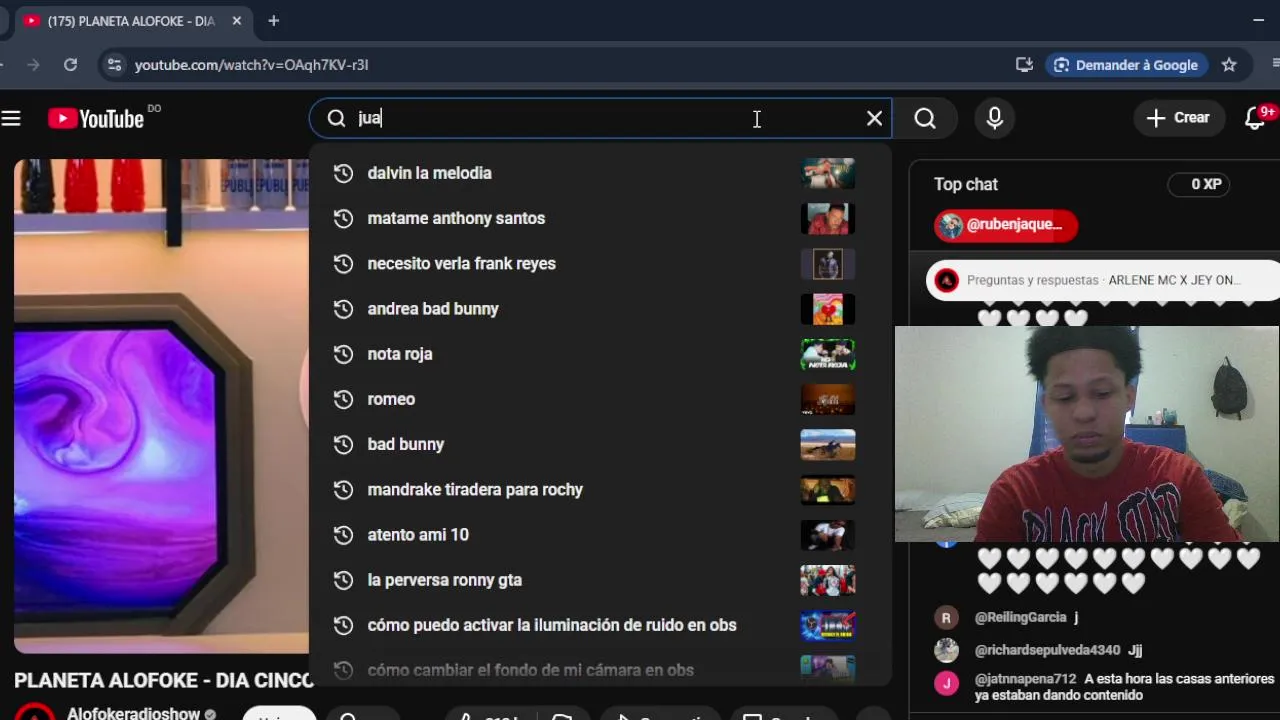Open the YouTube guide hamburger menu

tap(11, 119)
